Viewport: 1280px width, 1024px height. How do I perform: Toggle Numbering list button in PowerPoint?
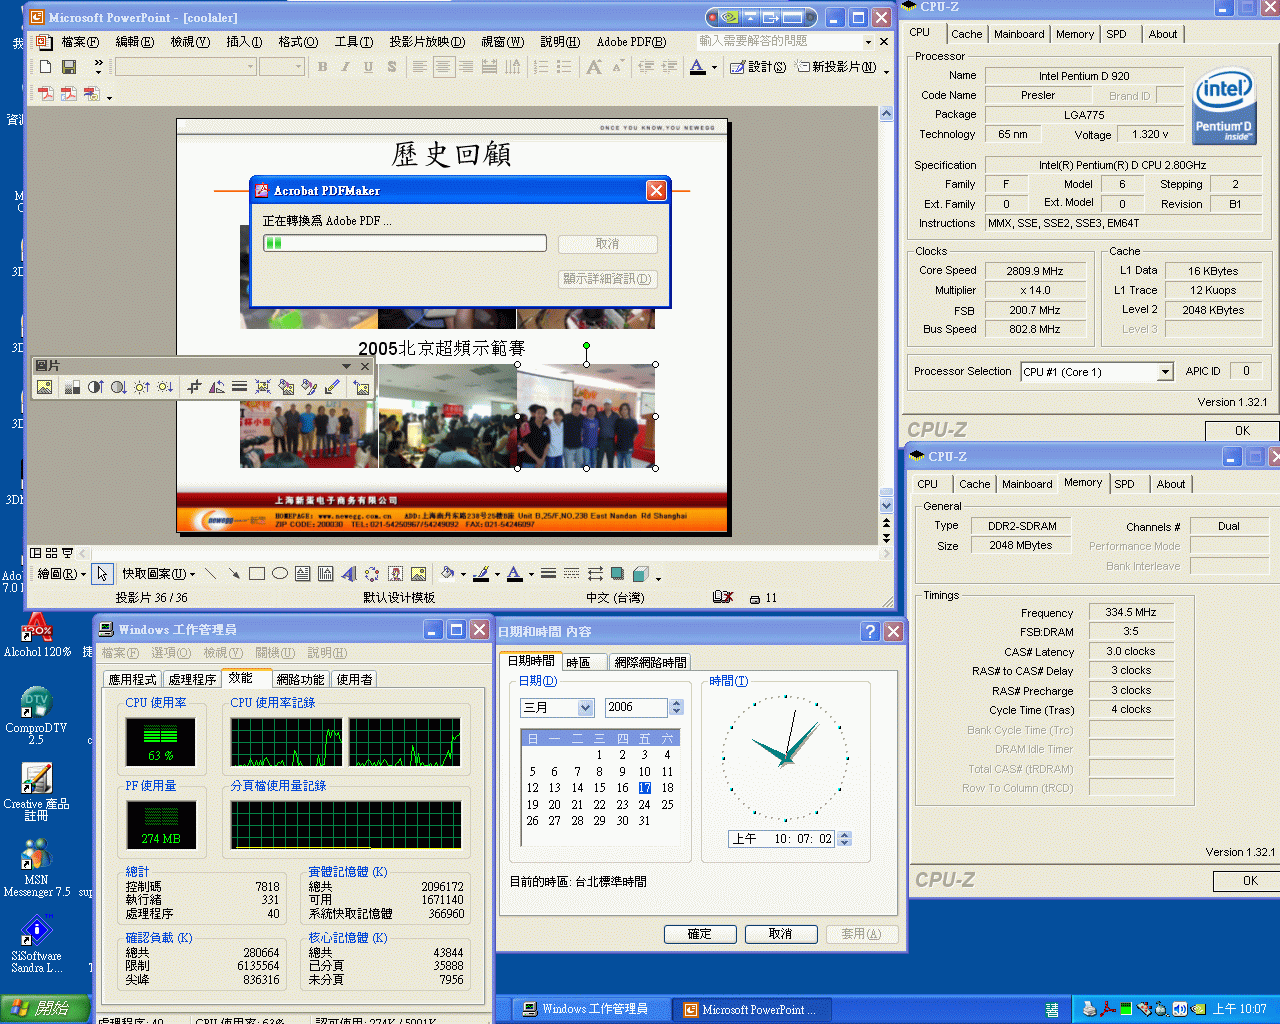point(541,67)
